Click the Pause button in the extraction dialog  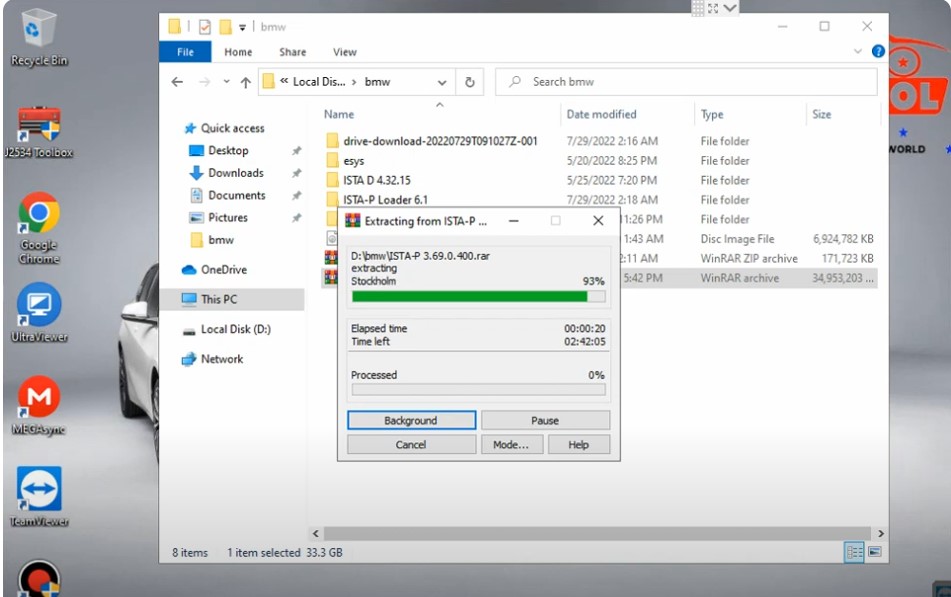(x=545, y=421)
